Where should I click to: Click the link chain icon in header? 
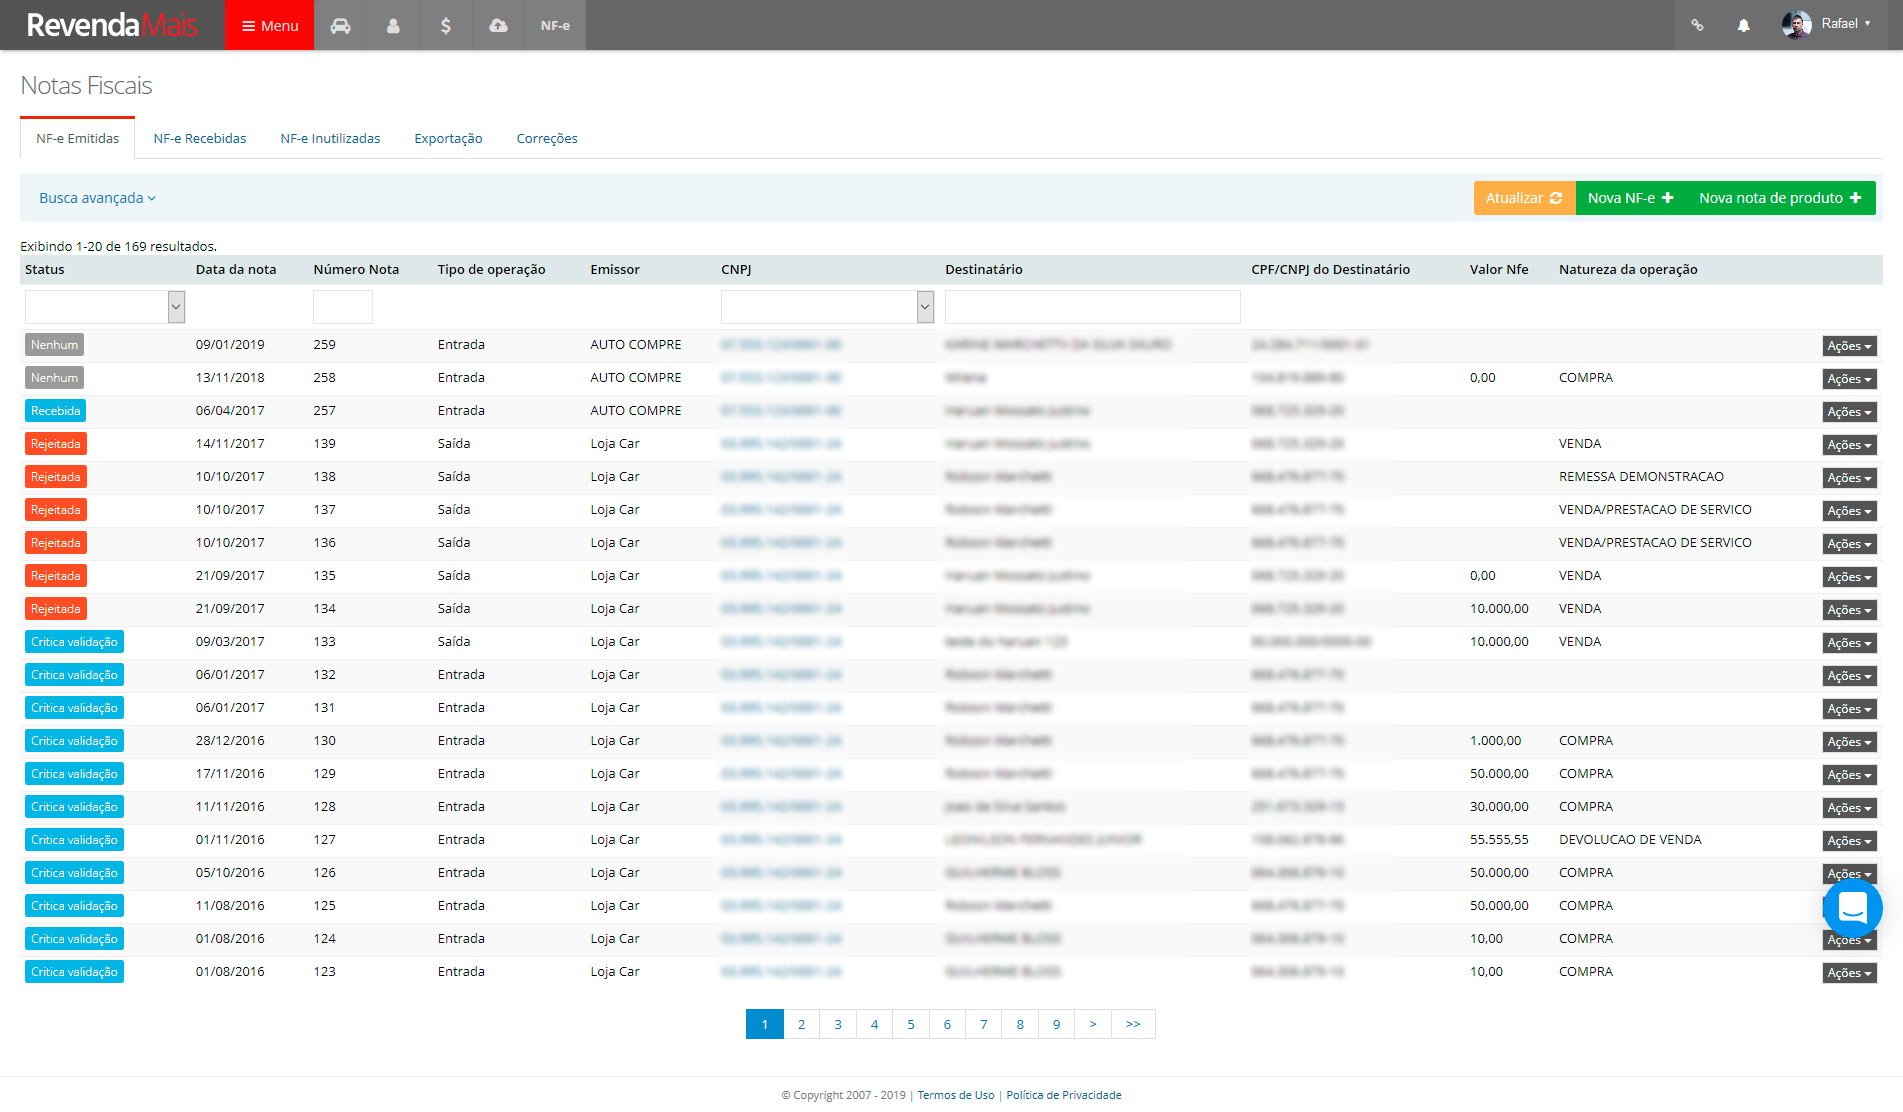[x=1697, y=25]
